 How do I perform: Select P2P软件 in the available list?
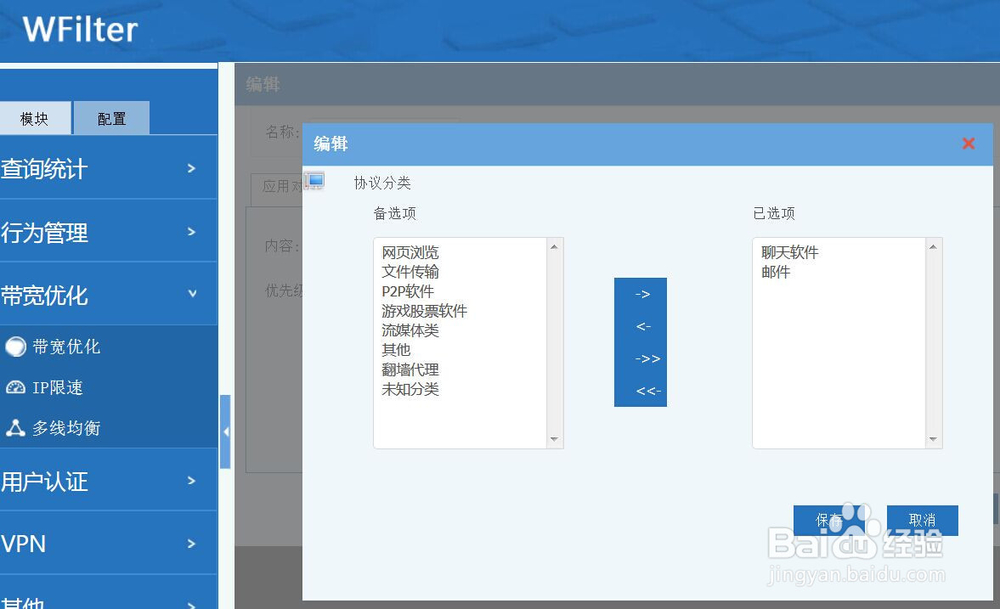pyautogui.click(x=408, y=291)
